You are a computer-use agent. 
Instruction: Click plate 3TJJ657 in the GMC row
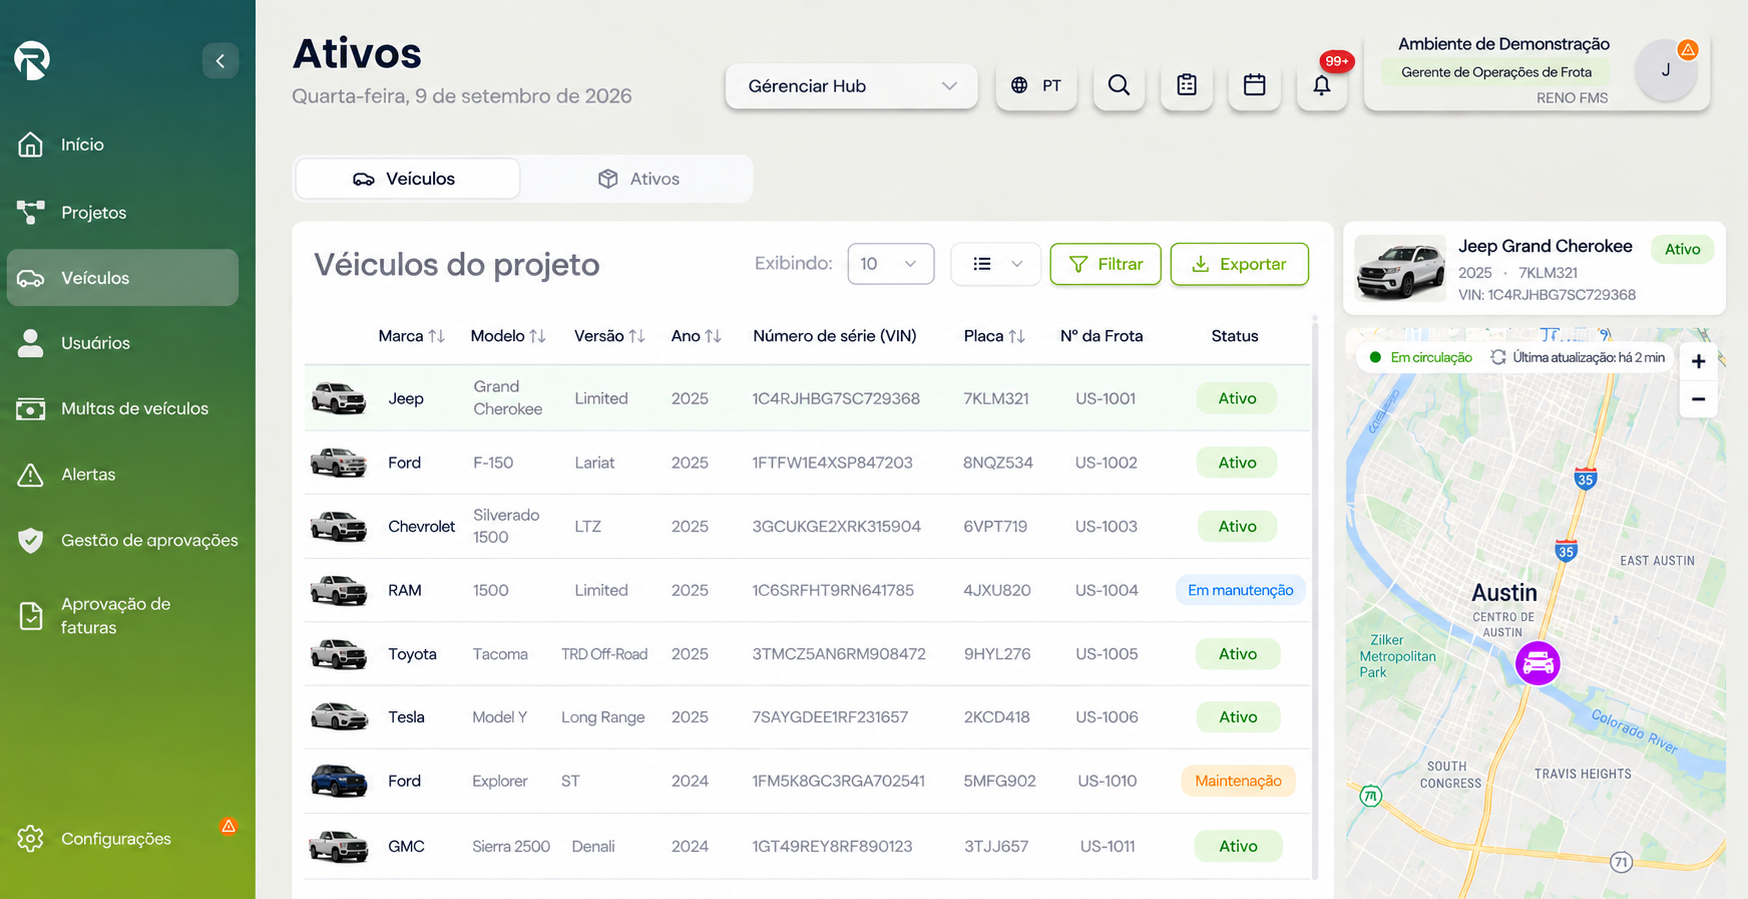(996, 846)
